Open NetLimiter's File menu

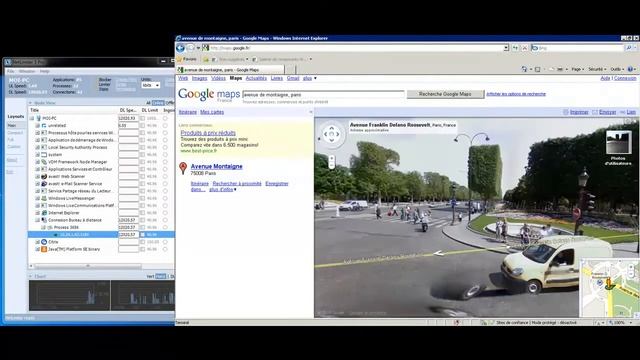tap(10, 71)
